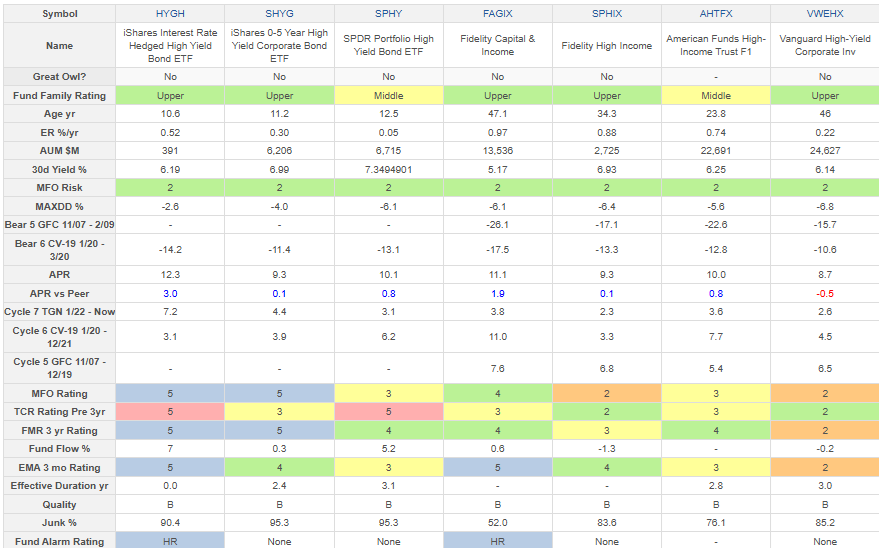879x548 pixels.
Task: Select the SPHY symbol column header
Action: point(388,11)
